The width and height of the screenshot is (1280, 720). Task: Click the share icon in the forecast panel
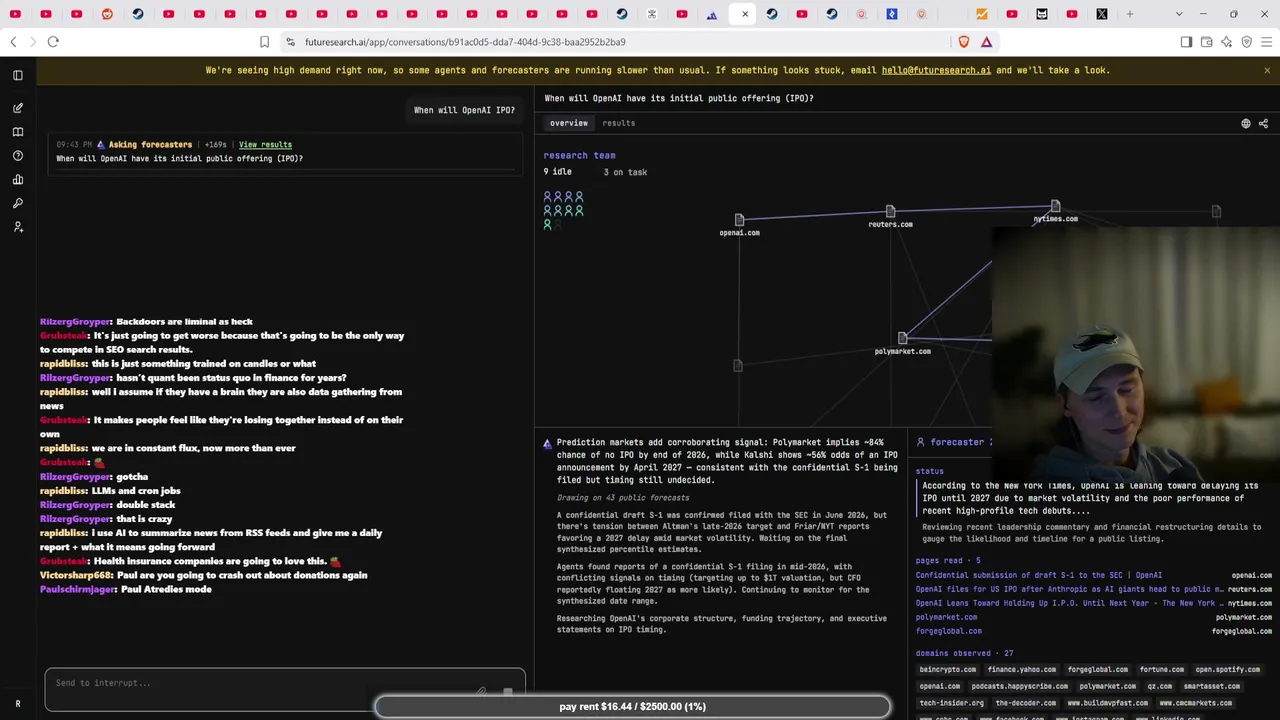(x=1263, y=124)
